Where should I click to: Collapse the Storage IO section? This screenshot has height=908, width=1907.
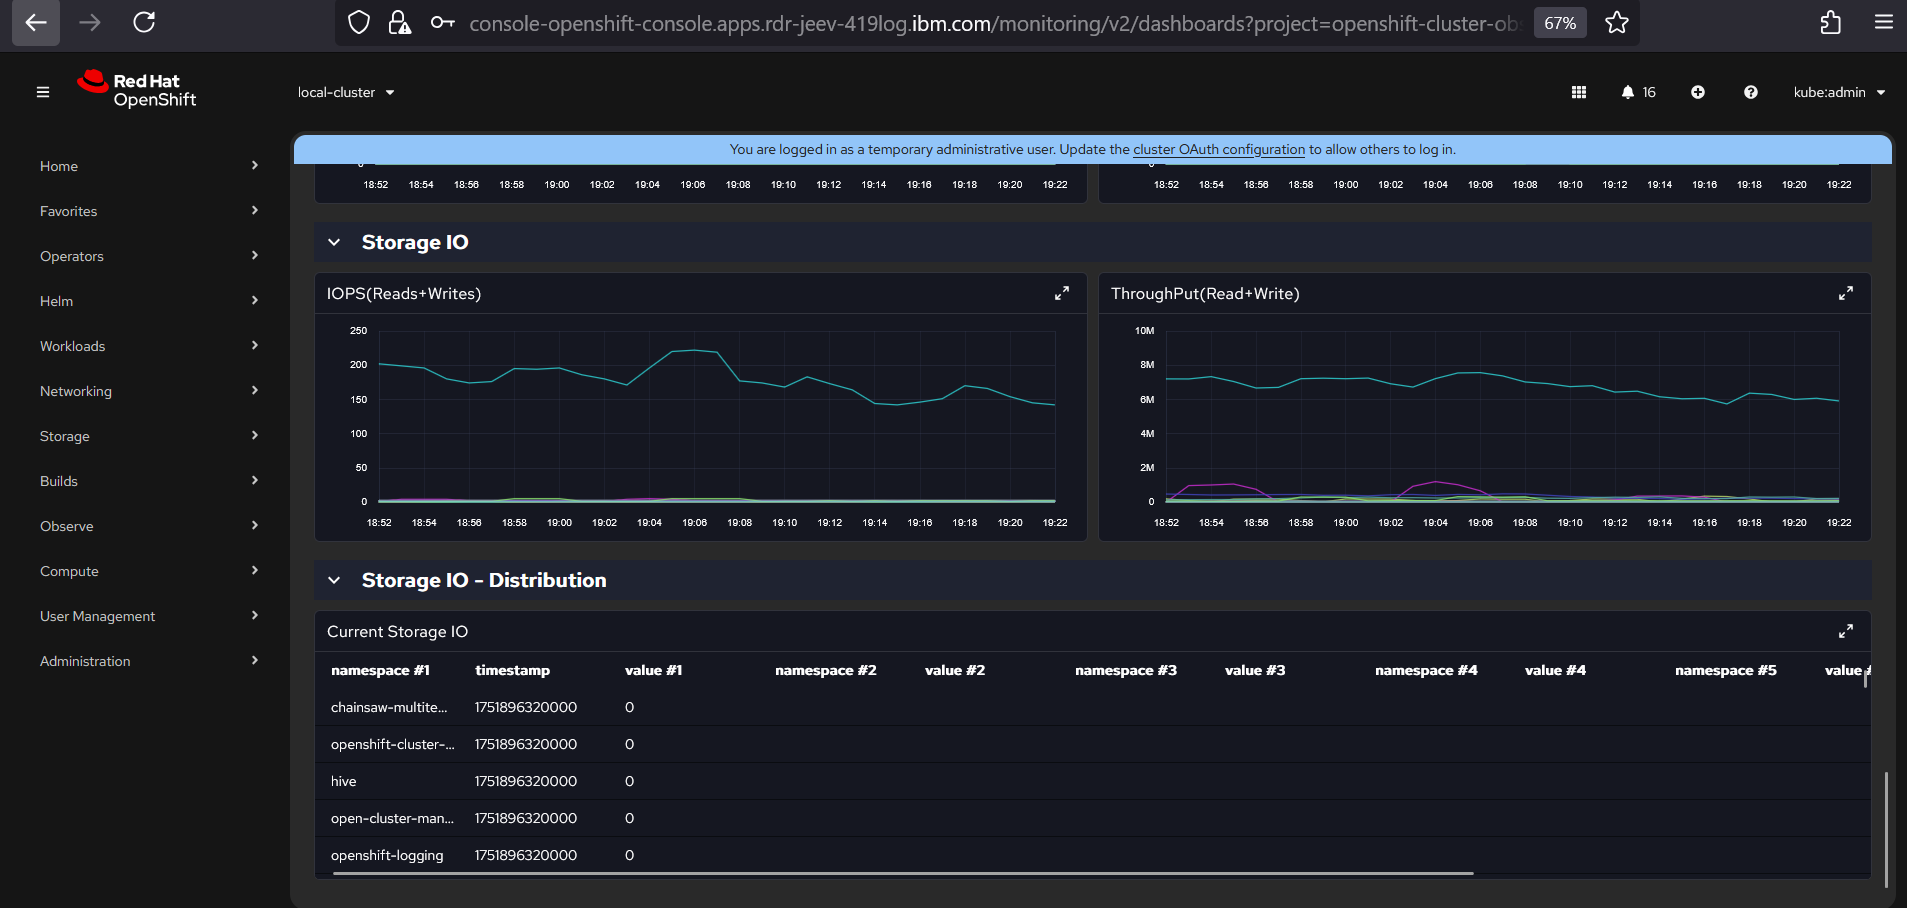pos(335,242)
